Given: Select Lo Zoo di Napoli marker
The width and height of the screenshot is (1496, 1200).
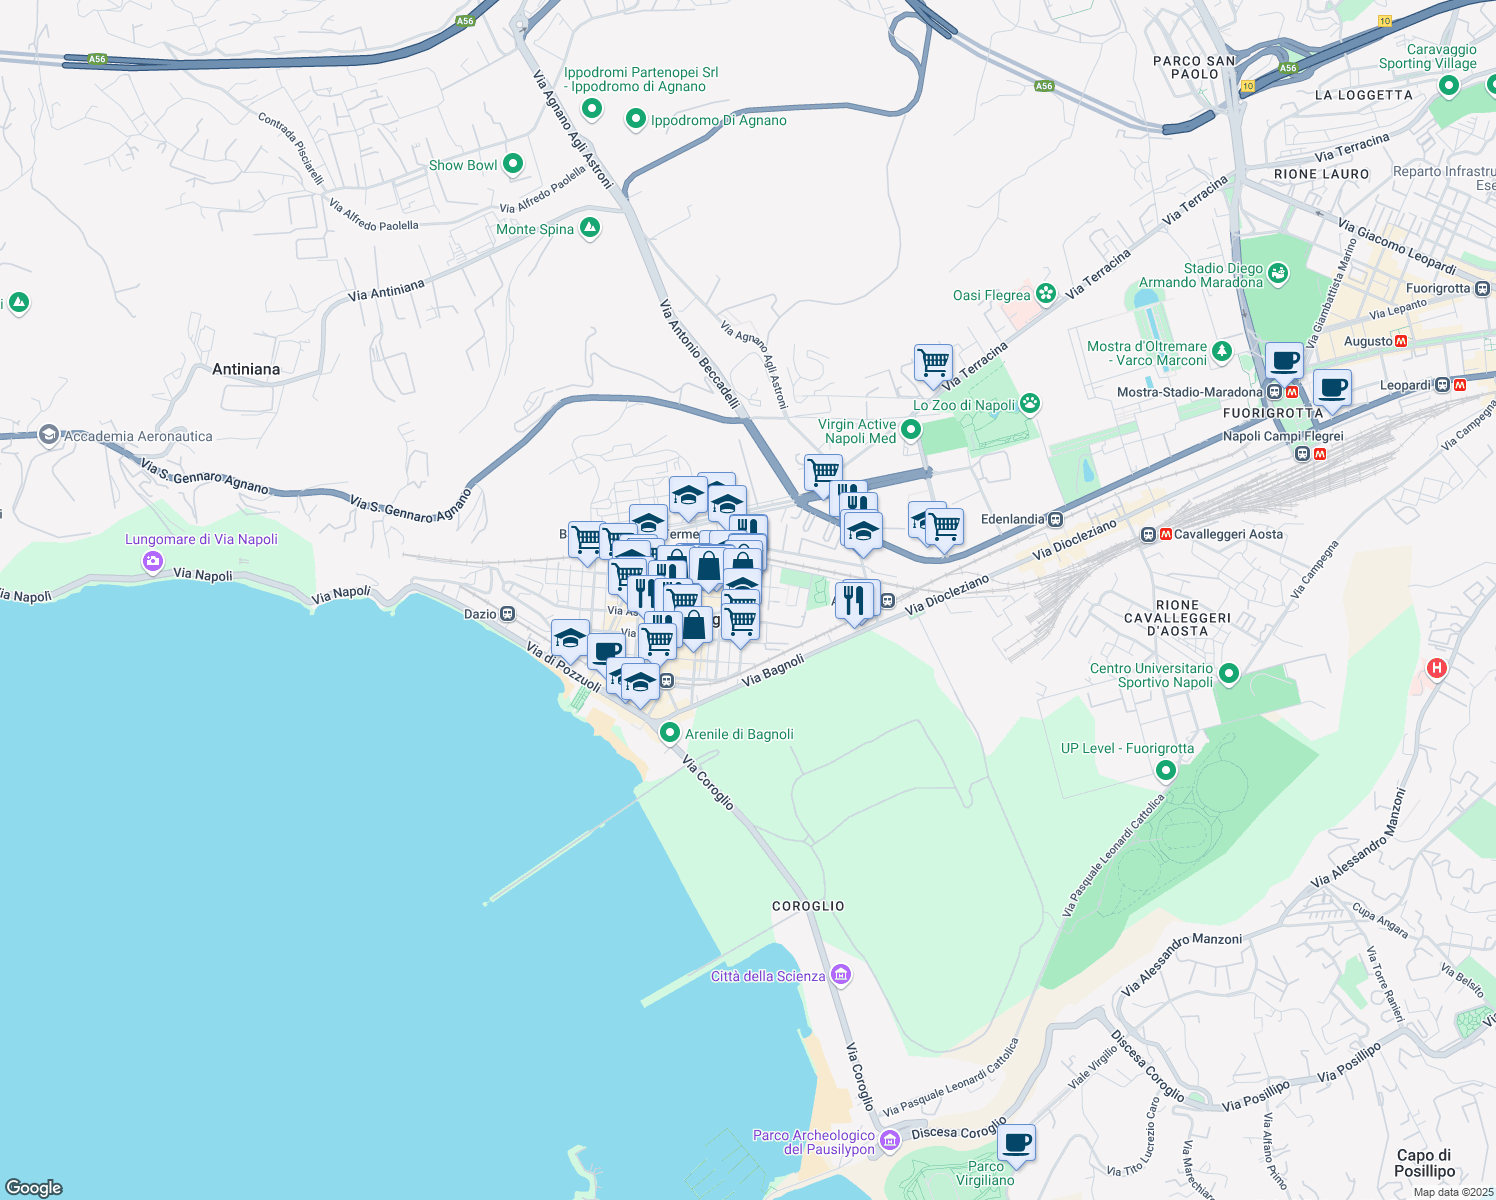Looking at the screenshot, I should click(x=1030, y=403).
